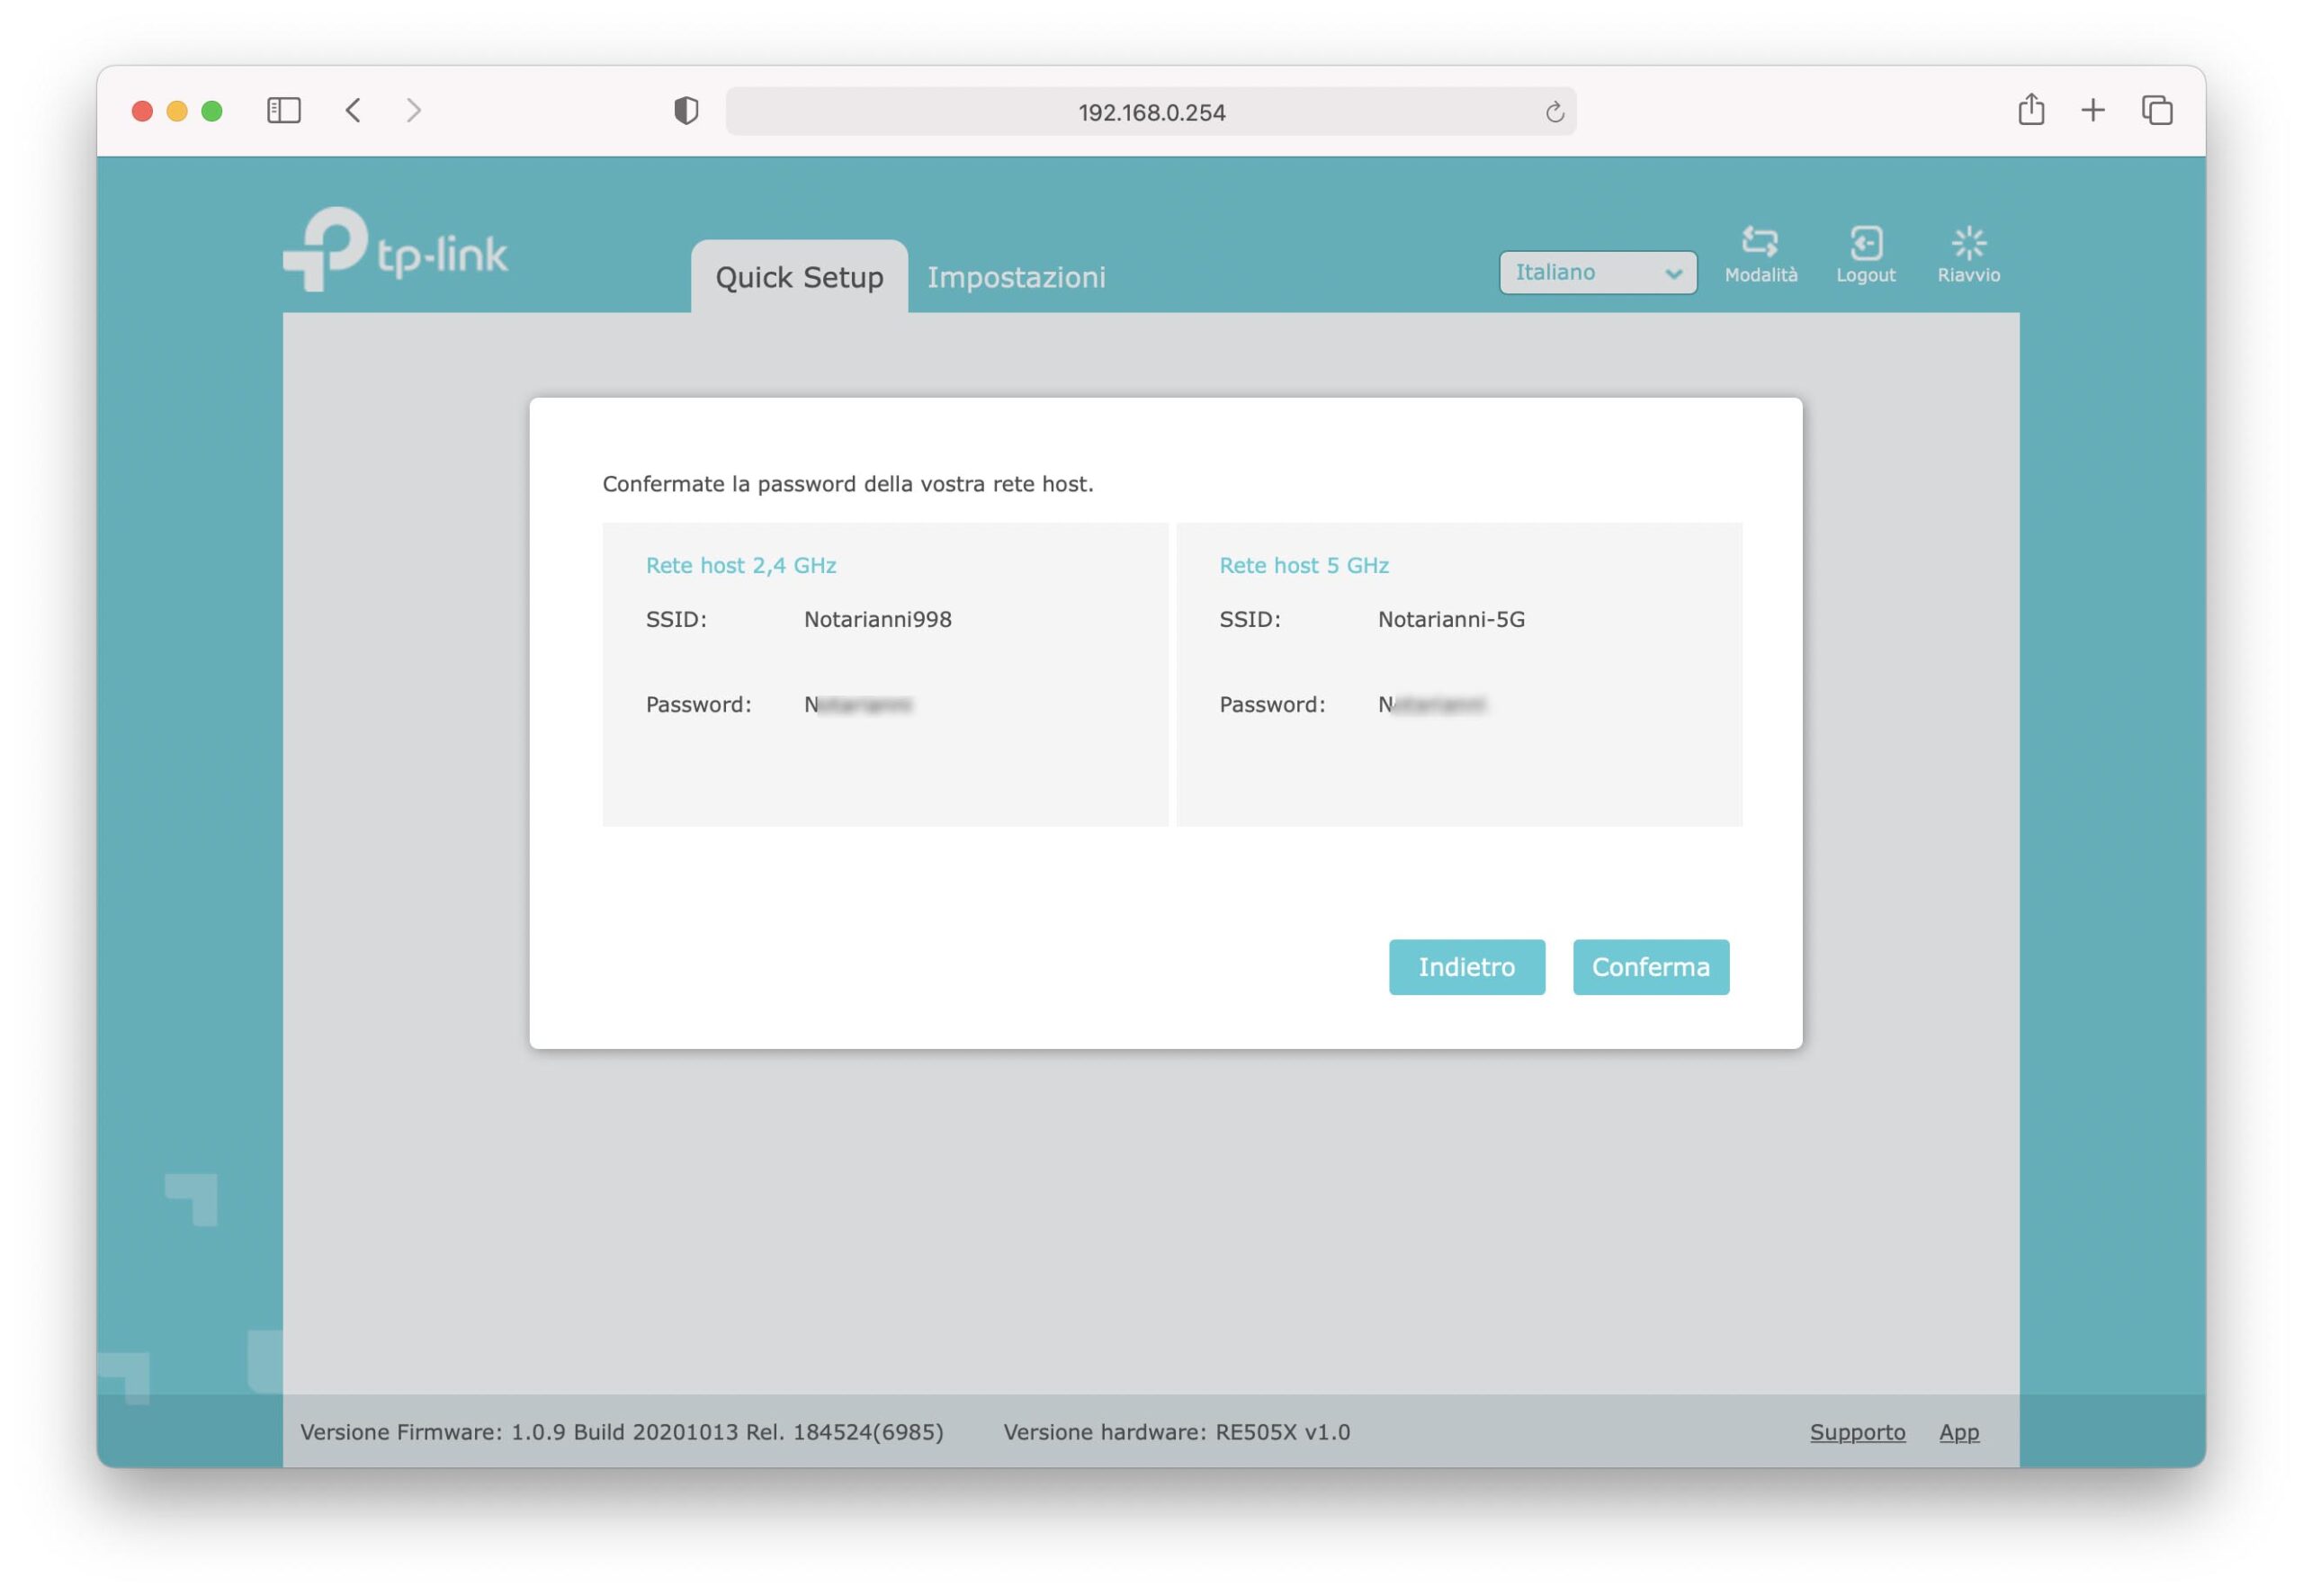Show tab overview icon
The image size is (2303, 1596).
[x=2156, y=110]
